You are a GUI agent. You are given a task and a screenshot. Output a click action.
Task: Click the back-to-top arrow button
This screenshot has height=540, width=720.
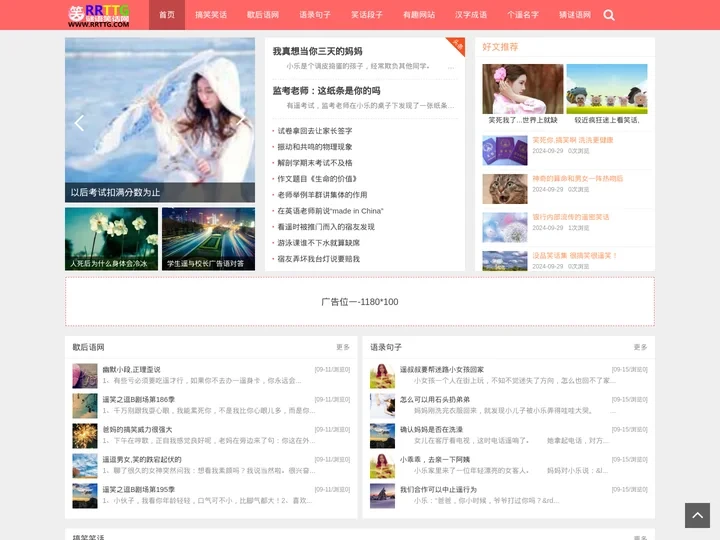pos(697,515)
